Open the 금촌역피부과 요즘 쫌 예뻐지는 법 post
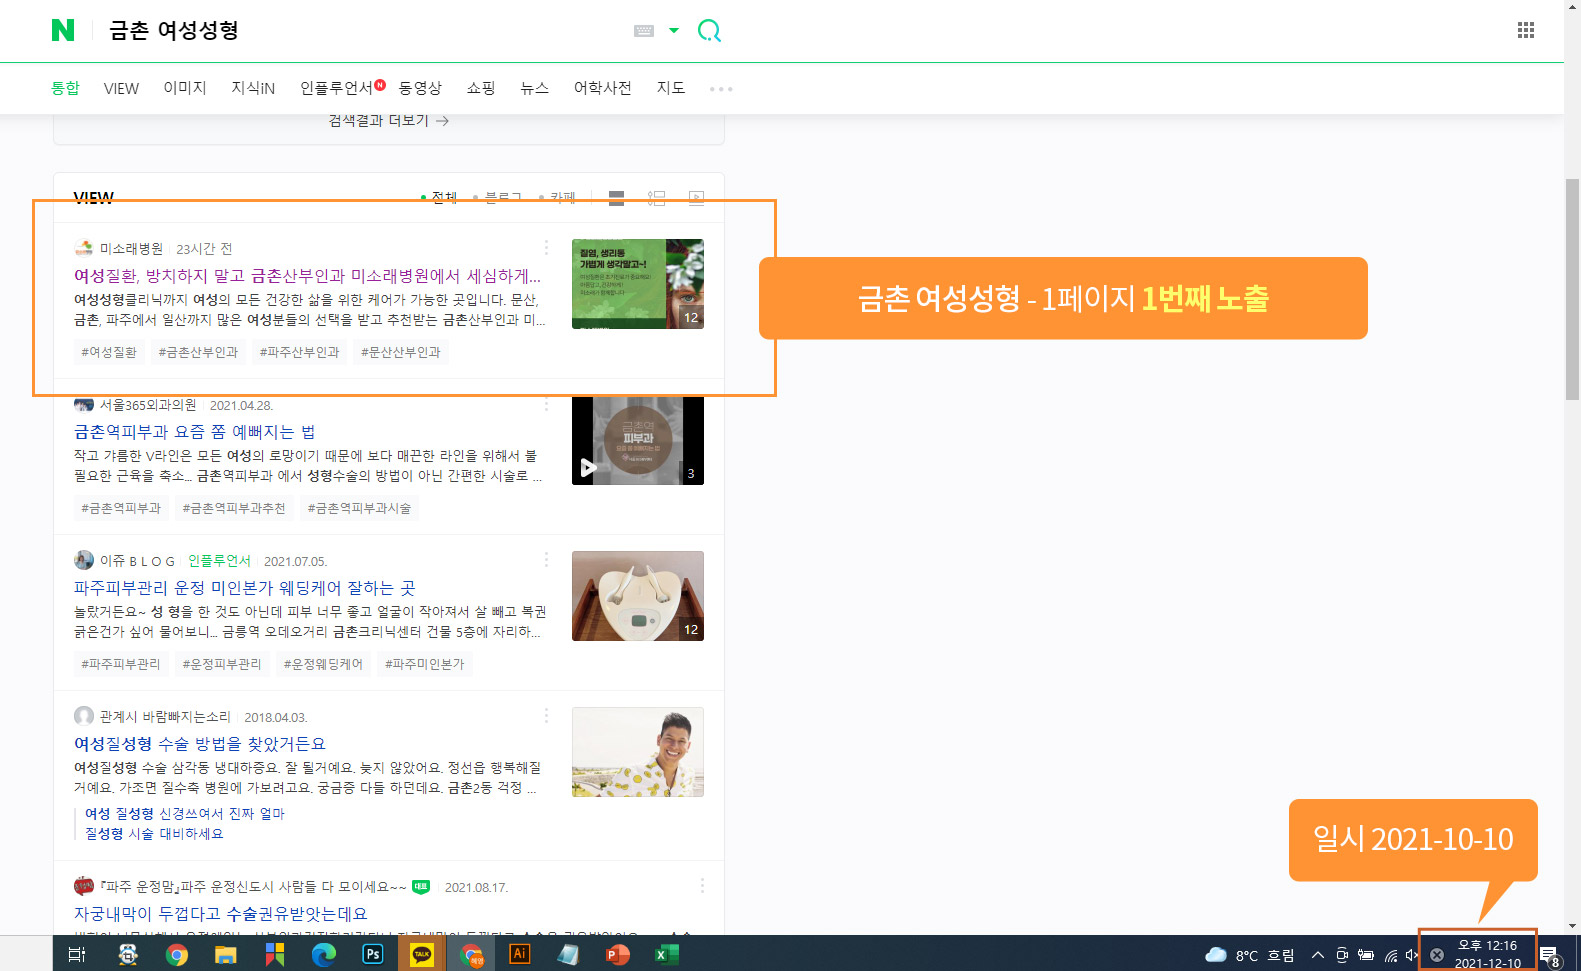The width and height of the screenshot is (1581, 971). 195,432
